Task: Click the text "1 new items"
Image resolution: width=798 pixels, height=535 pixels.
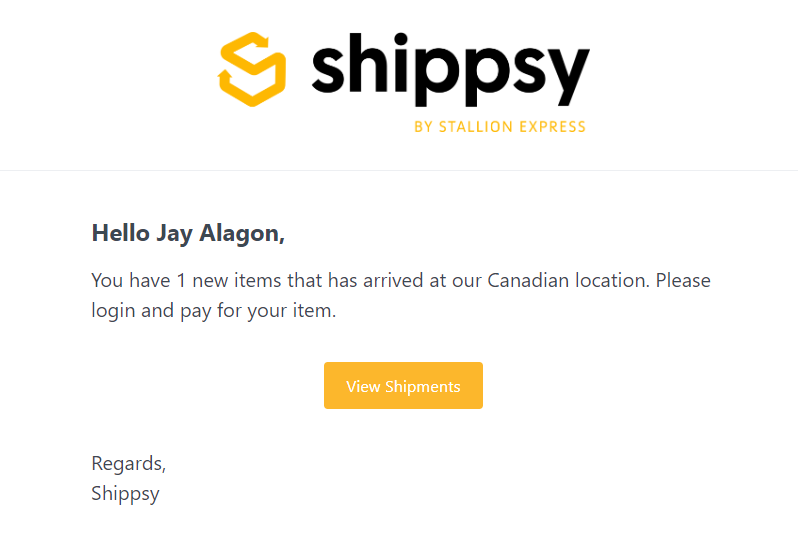Action: click(x=227, y=280)
